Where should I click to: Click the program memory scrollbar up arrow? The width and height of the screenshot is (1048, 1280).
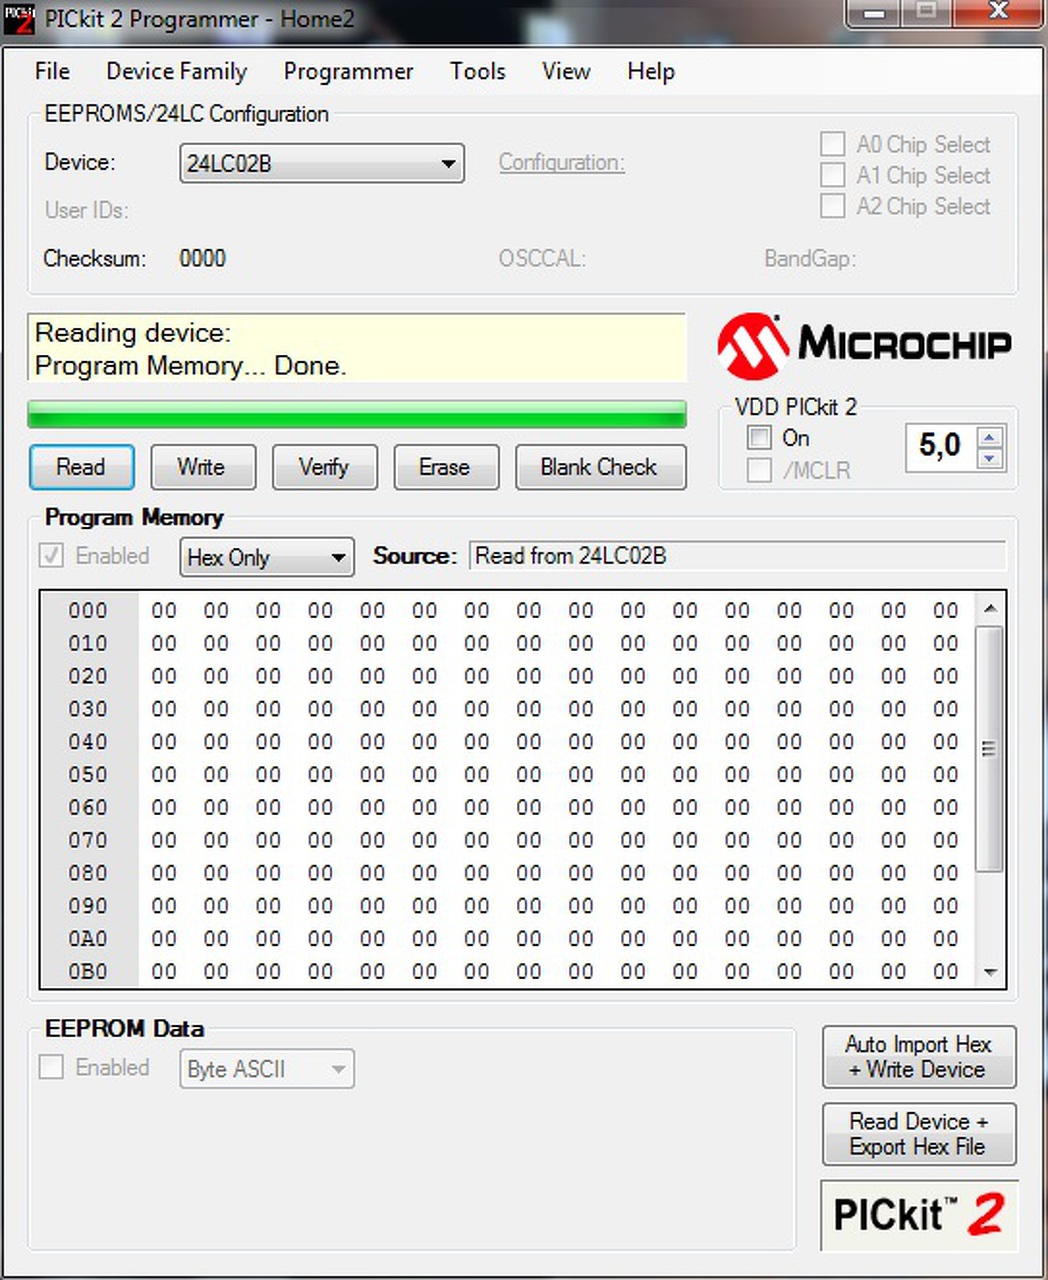click(x=990, y=608)
